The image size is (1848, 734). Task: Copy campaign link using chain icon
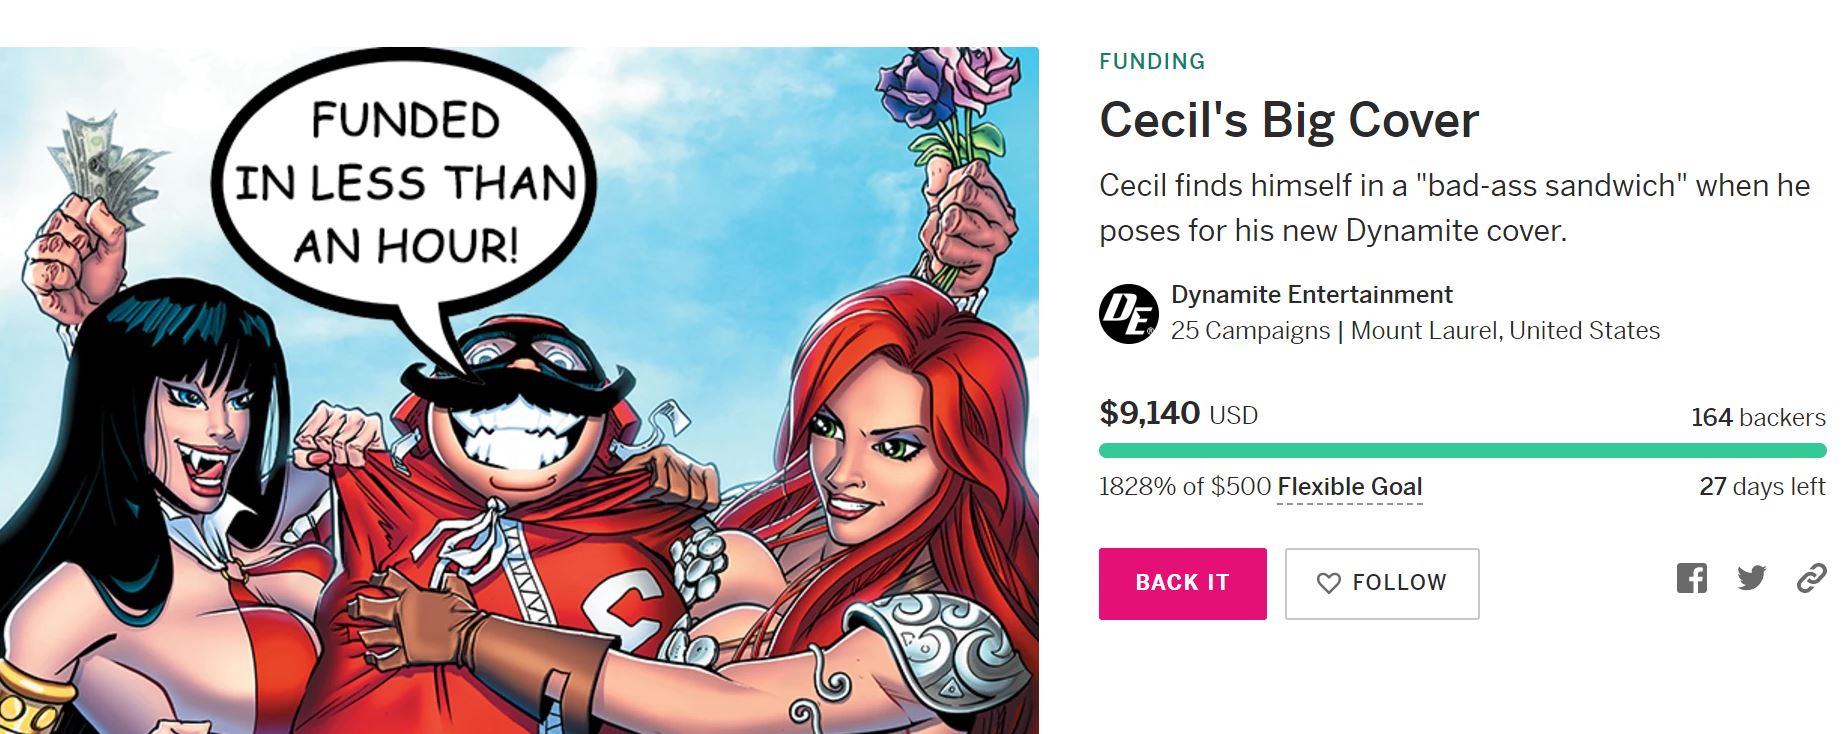(x=1811, y=578)
